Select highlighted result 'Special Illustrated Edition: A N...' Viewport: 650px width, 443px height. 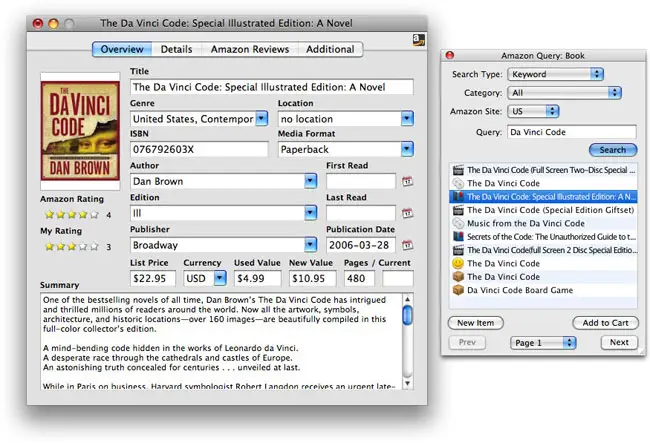pos(543,196)
